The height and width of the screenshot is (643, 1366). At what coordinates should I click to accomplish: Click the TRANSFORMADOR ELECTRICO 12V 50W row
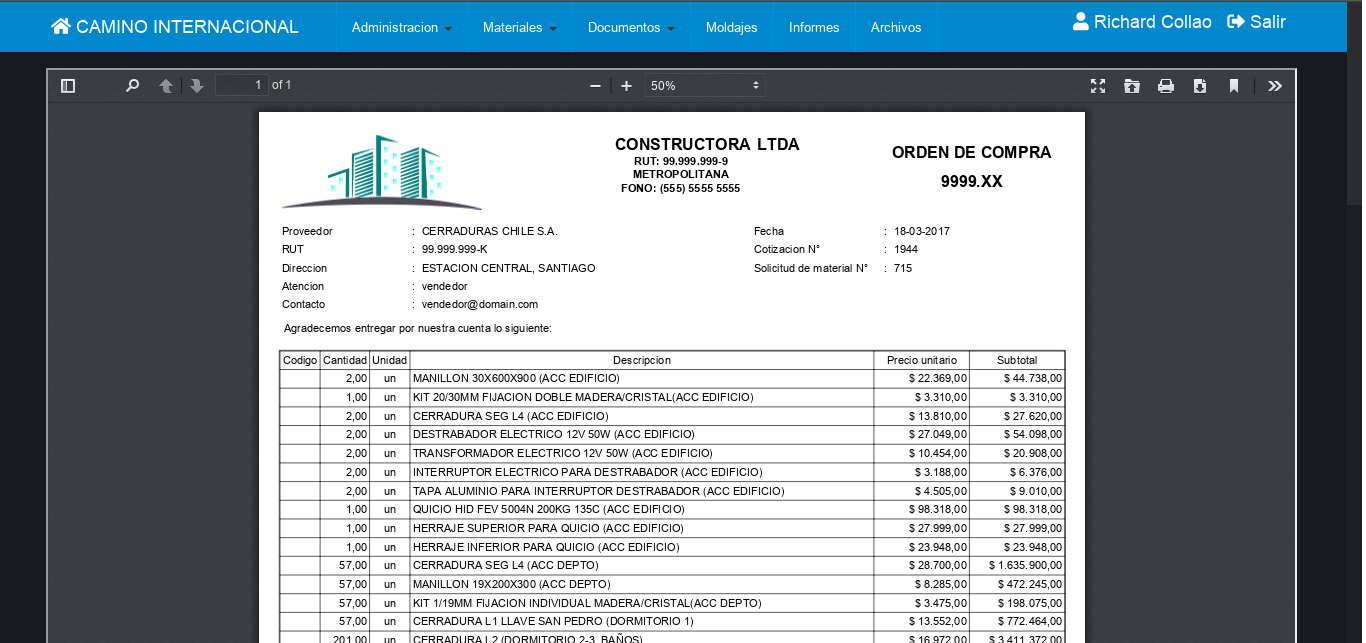(x=672, y=453)
